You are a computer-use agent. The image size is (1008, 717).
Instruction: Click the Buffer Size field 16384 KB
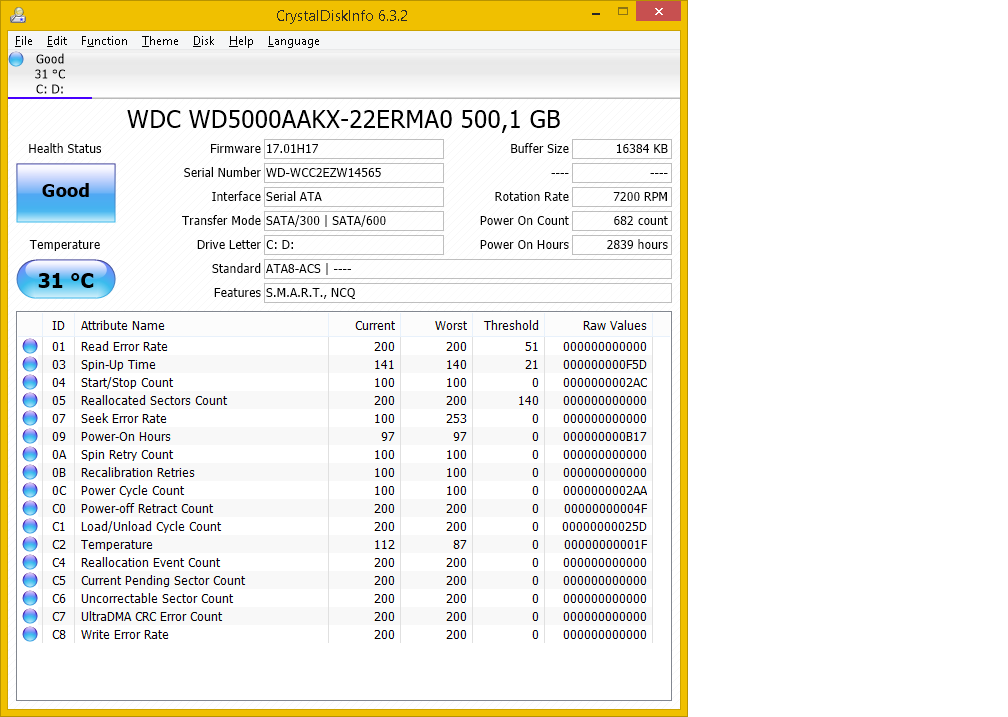(x=622, y=149)
